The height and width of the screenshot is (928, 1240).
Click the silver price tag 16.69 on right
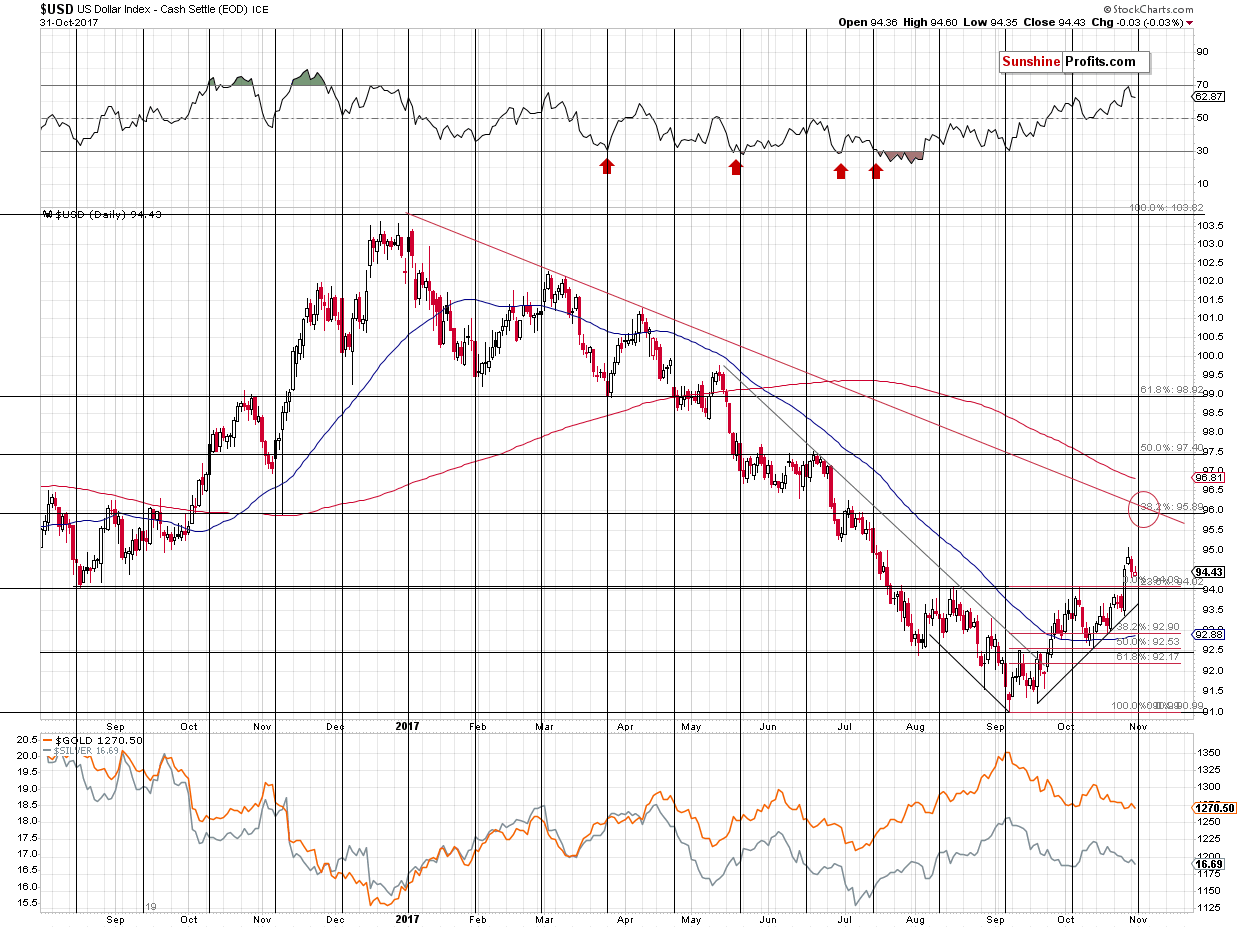tap(1209, 863)
